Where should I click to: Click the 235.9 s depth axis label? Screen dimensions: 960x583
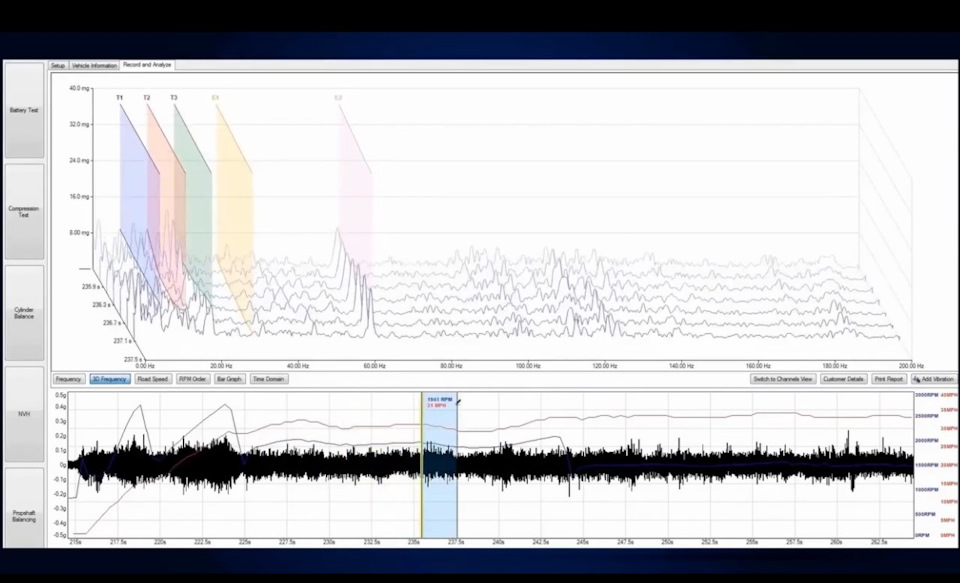[91, 287]
